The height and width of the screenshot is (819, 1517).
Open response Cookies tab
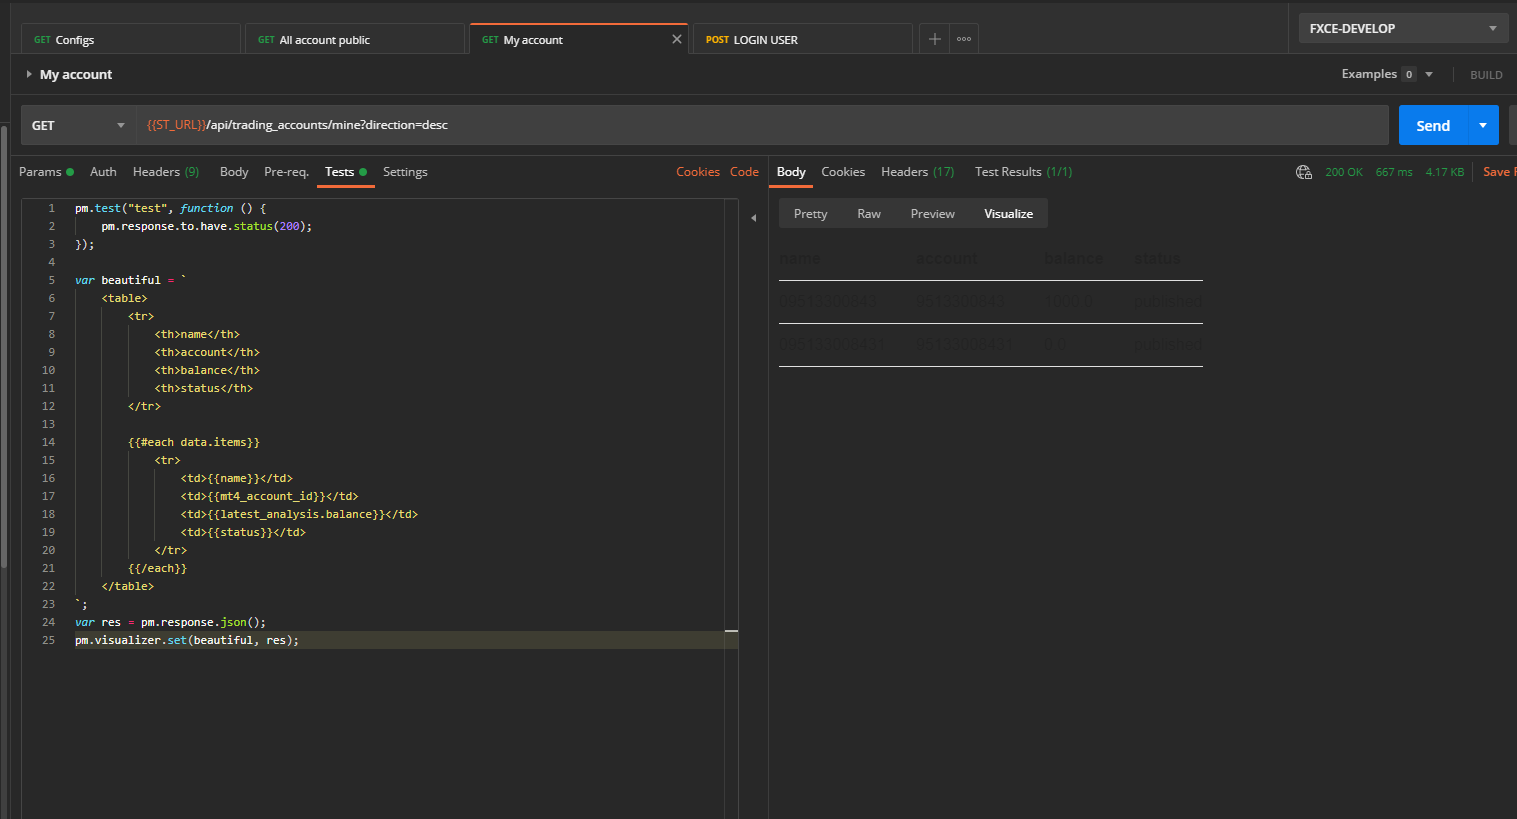coord(843,172)
